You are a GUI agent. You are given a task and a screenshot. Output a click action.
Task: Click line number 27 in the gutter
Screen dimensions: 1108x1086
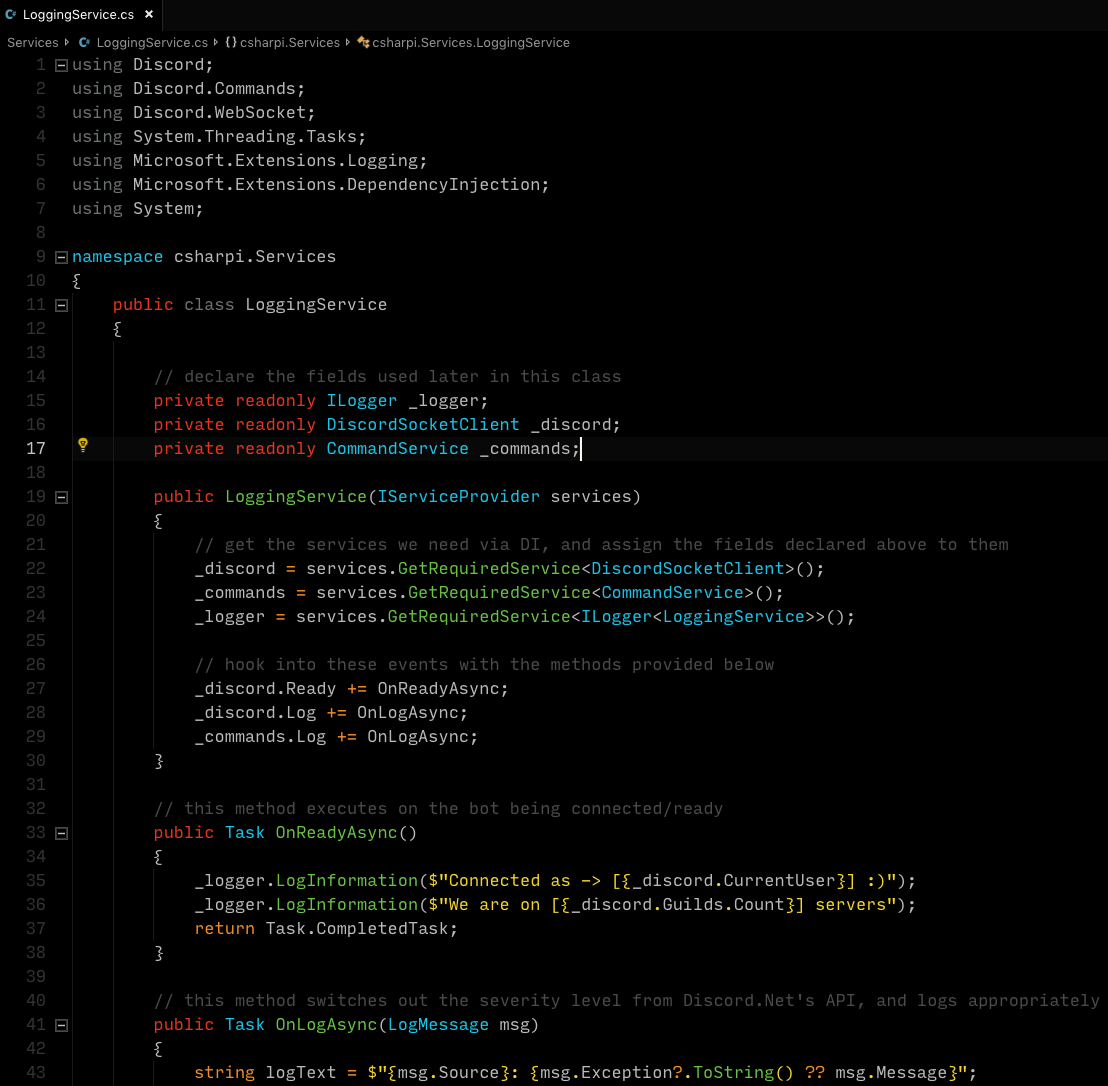pyautogui.click(x=36, y=688)
